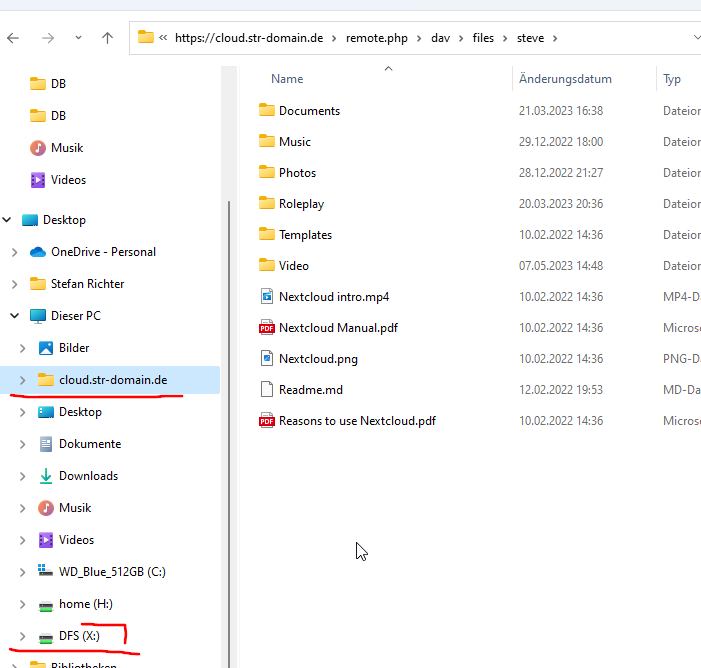
Task: Select the Music folder icon
Action: click(267, 141)
